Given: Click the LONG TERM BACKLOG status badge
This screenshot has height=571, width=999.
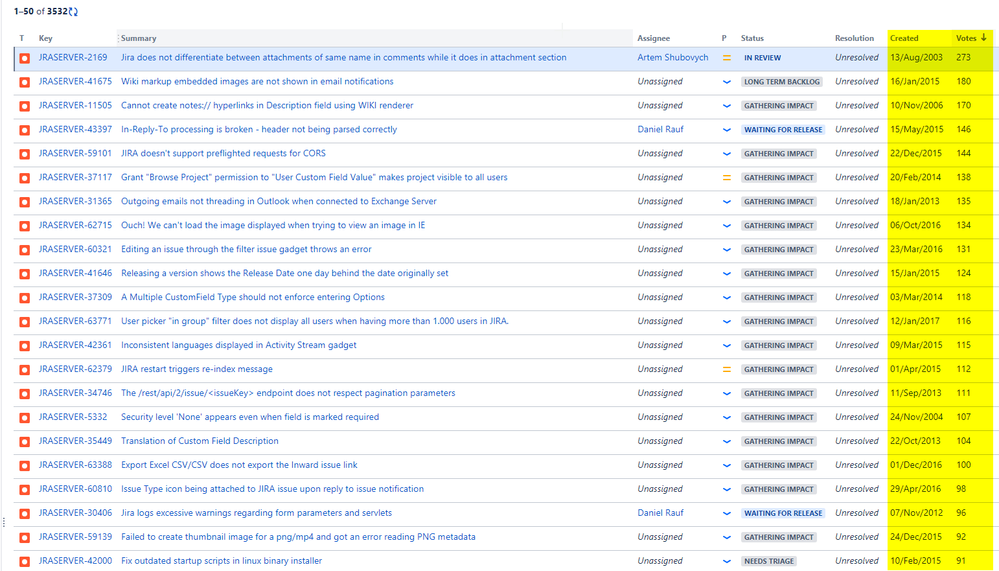Looking at the screenshot, I should pos(782,82).
